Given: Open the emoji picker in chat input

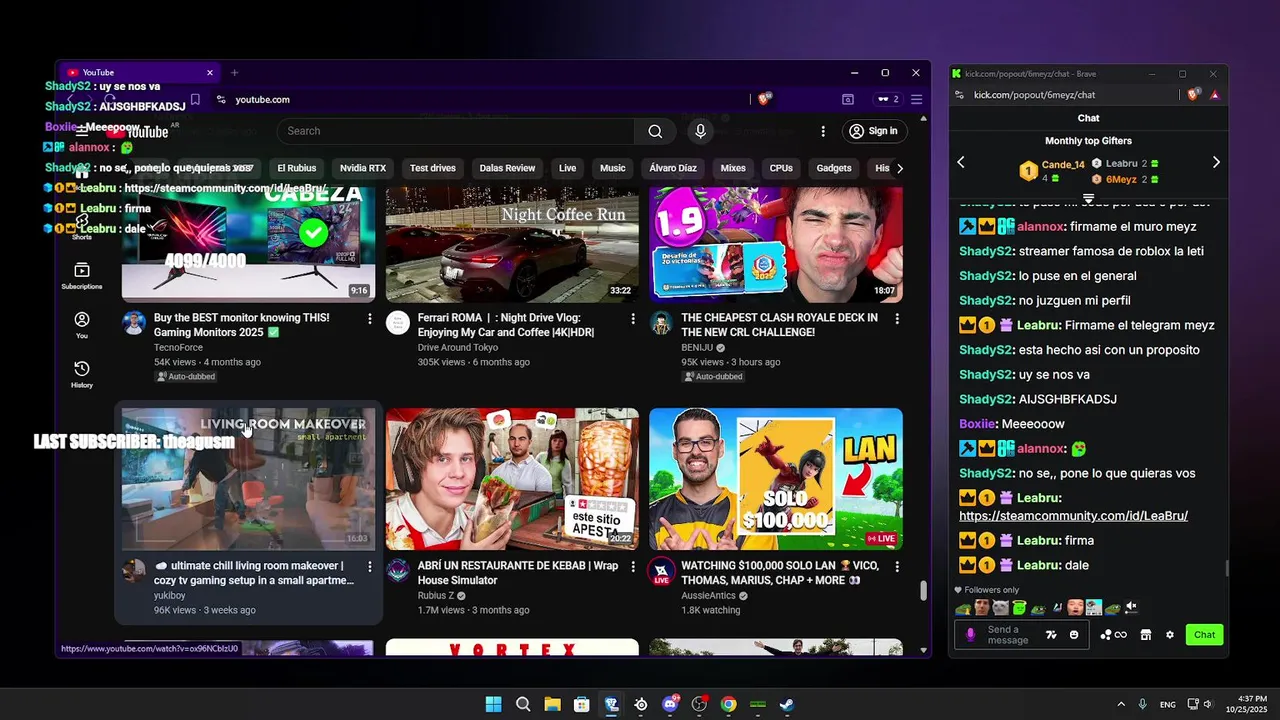Looking at the screenshot, I should click(x=1074, y=635).
